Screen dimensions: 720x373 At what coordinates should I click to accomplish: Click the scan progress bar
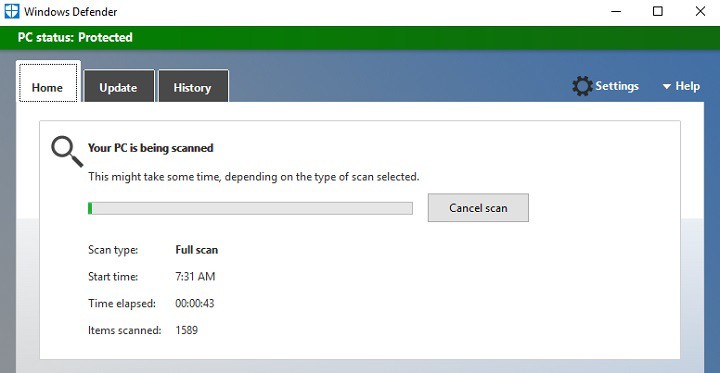click(x=250, y=208)
